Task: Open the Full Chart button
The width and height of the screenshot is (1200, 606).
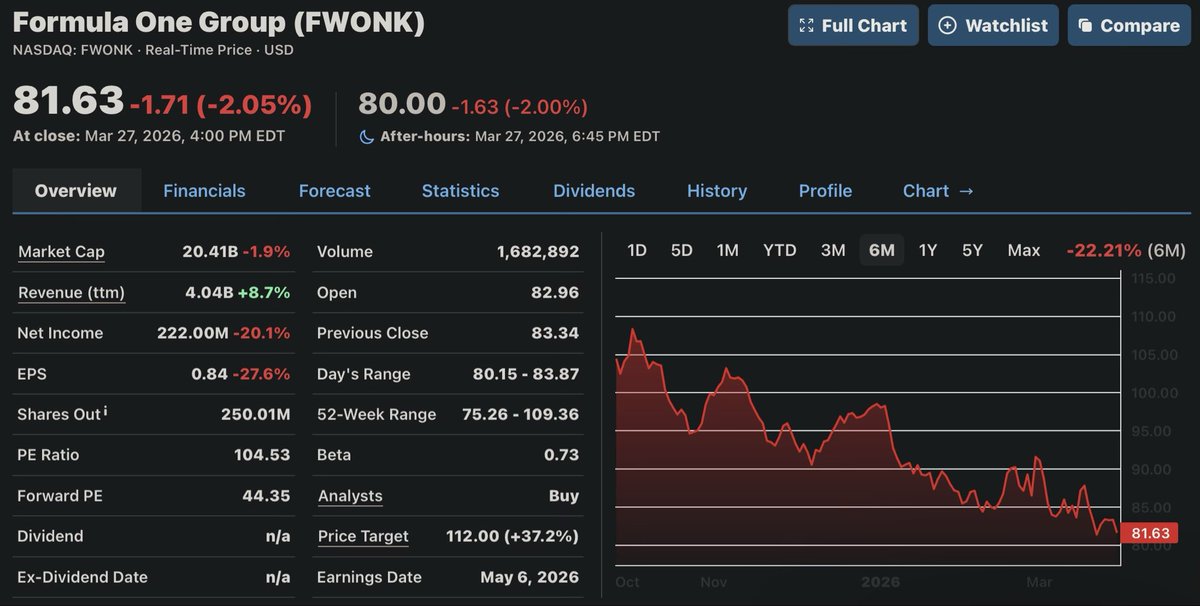Action: (x=853, y=25)
